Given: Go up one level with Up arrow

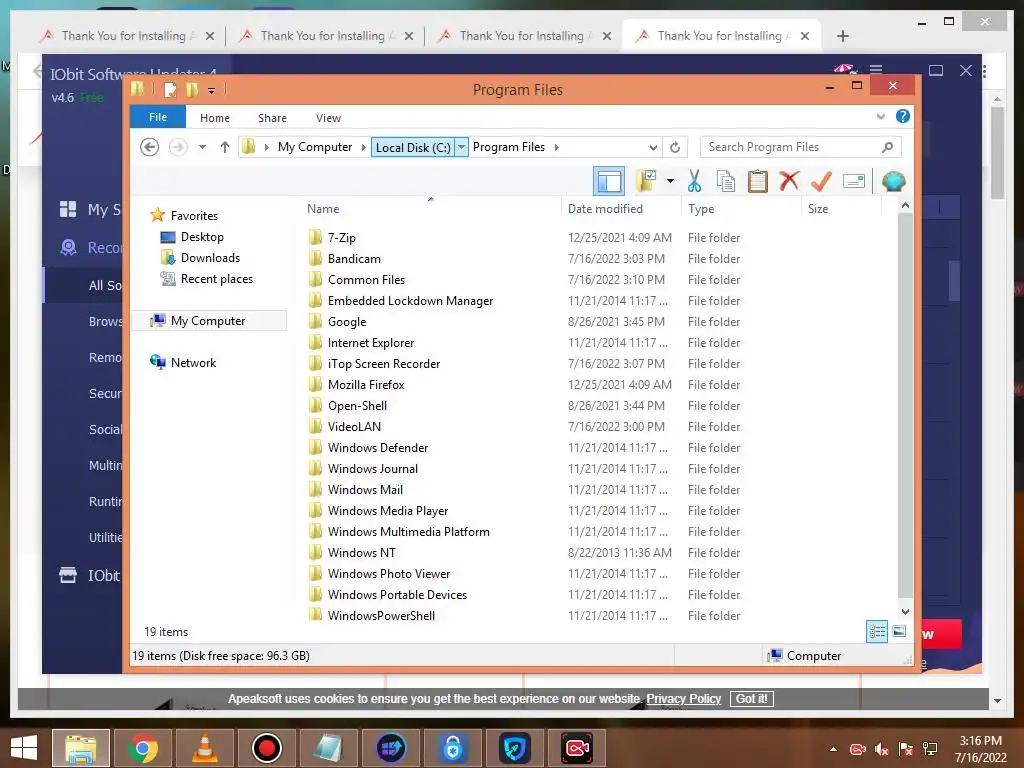Looking at the screenshot, I should 225,147.
